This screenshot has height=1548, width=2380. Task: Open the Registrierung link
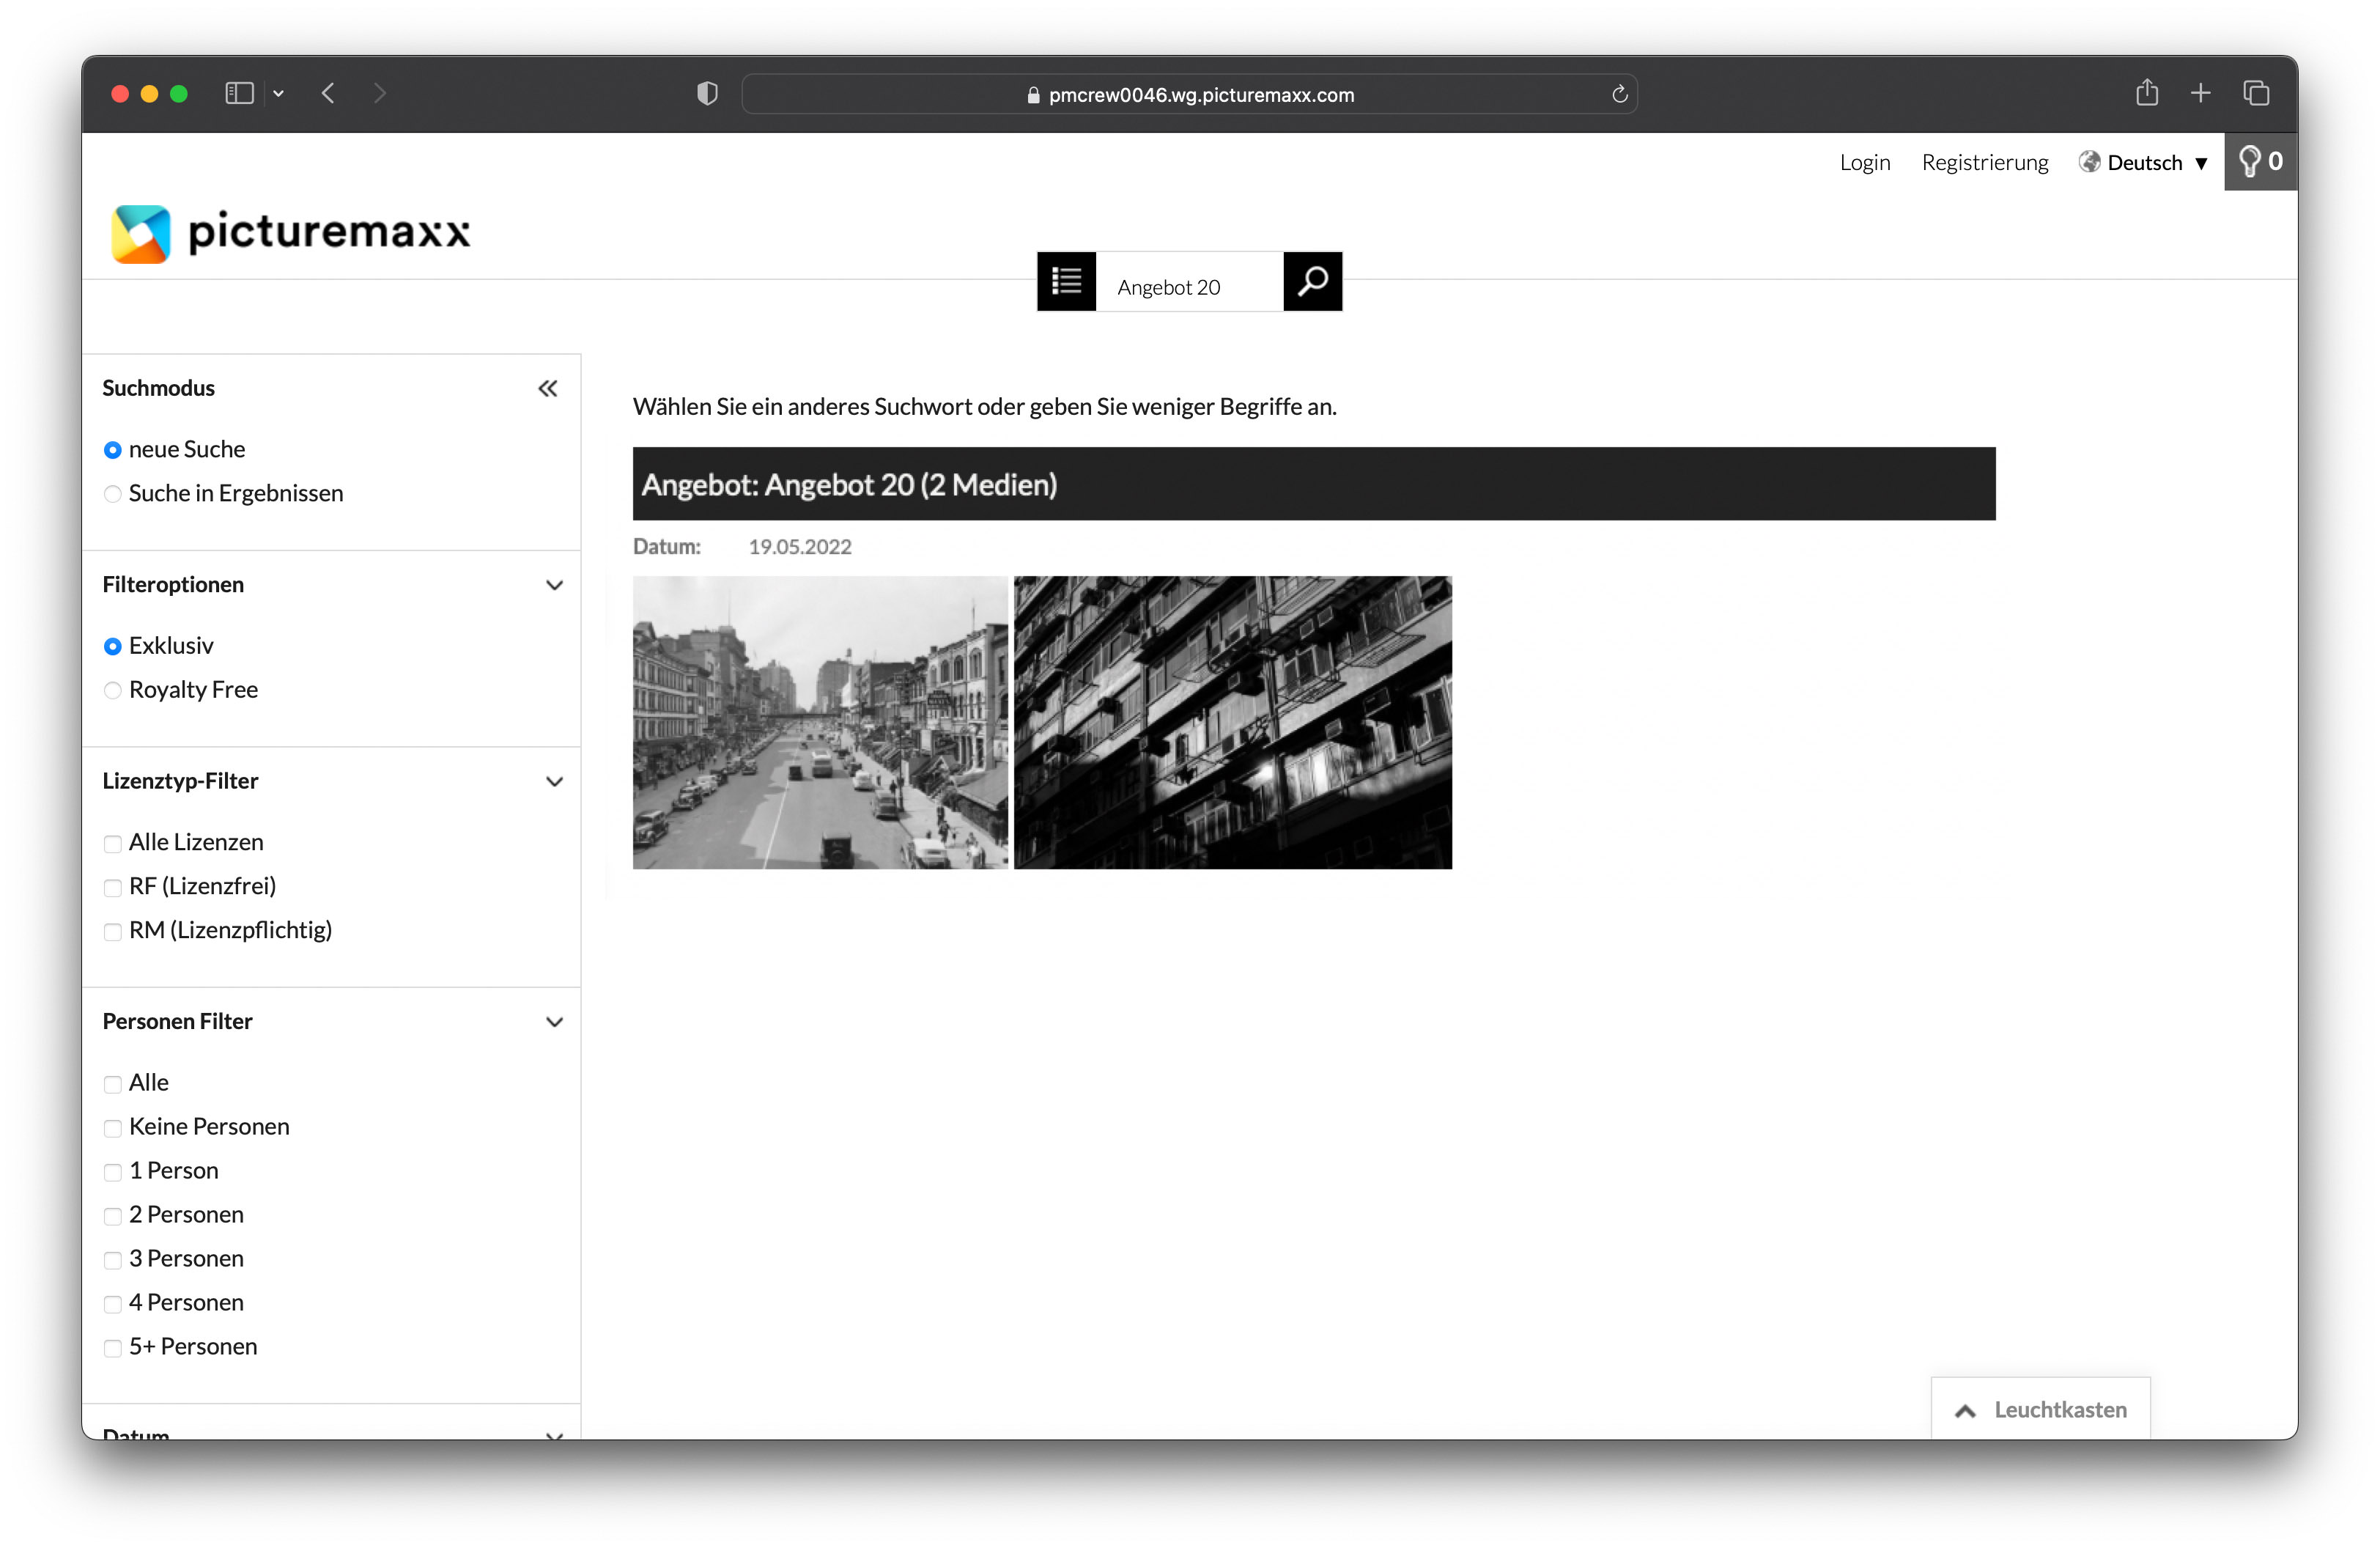pos(1984,162)
